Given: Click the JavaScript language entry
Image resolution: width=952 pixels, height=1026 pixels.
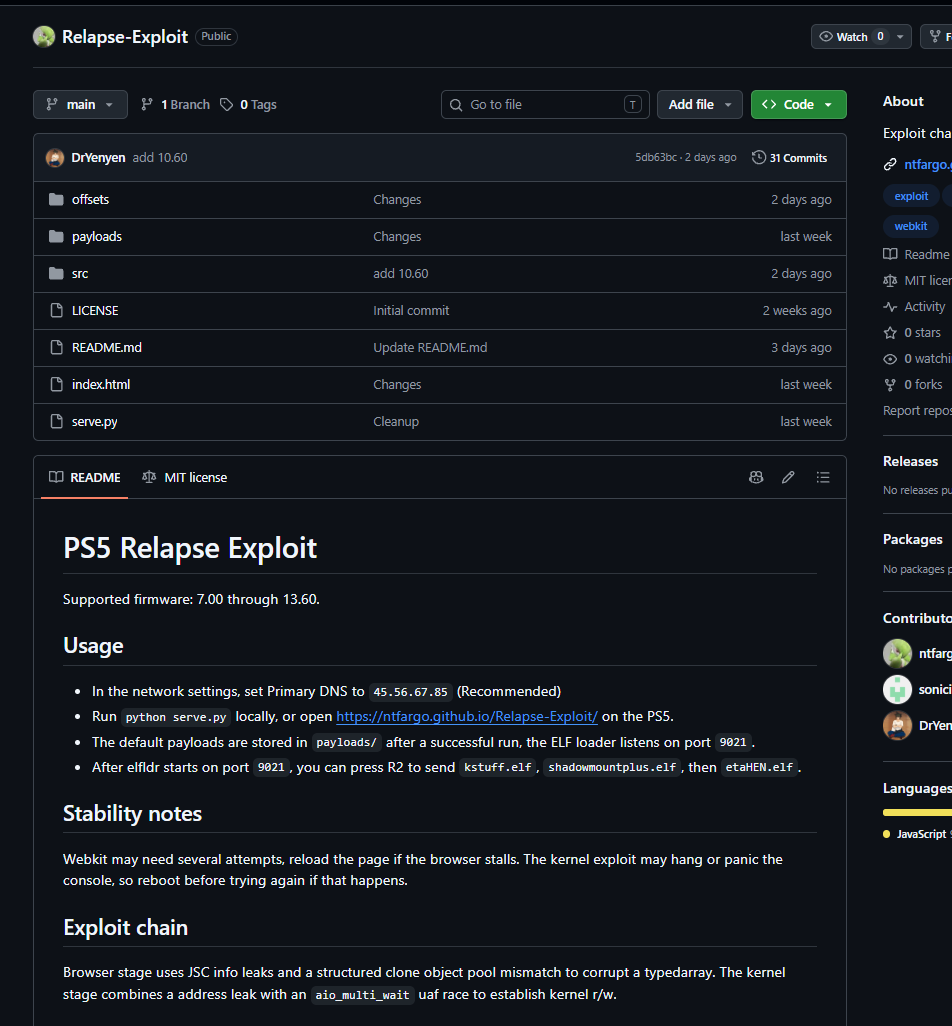Looking at the screenshot, I should [917, 834].
